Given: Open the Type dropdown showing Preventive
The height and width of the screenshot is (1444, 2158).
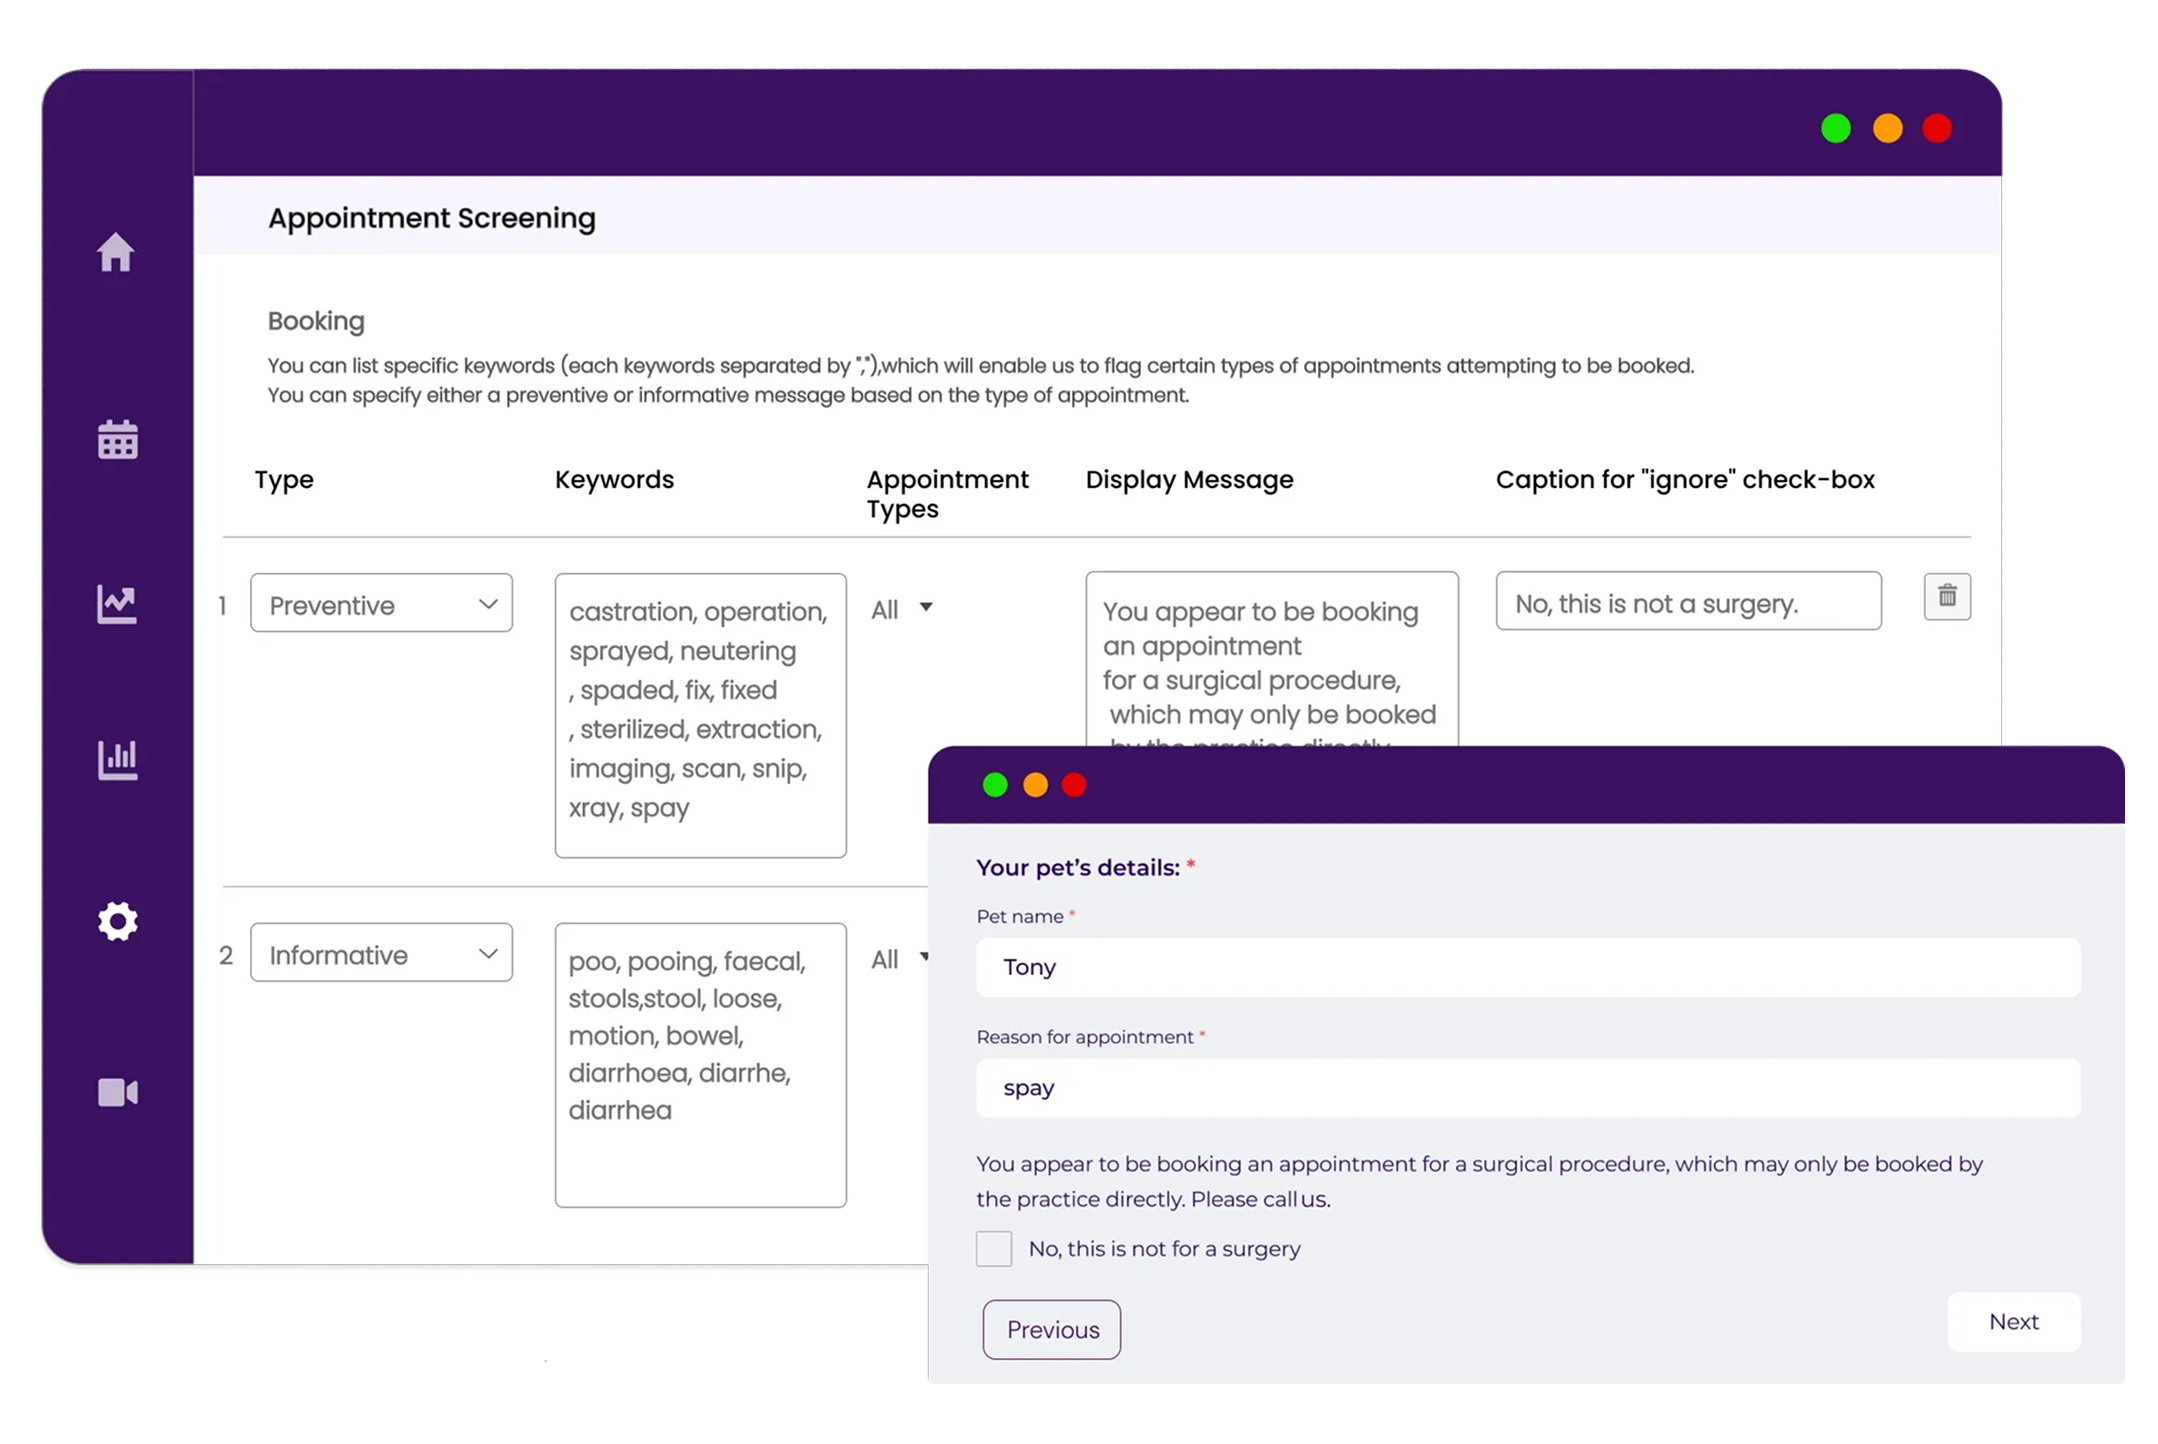Looking at the screenshot, I should coord(381,603).
